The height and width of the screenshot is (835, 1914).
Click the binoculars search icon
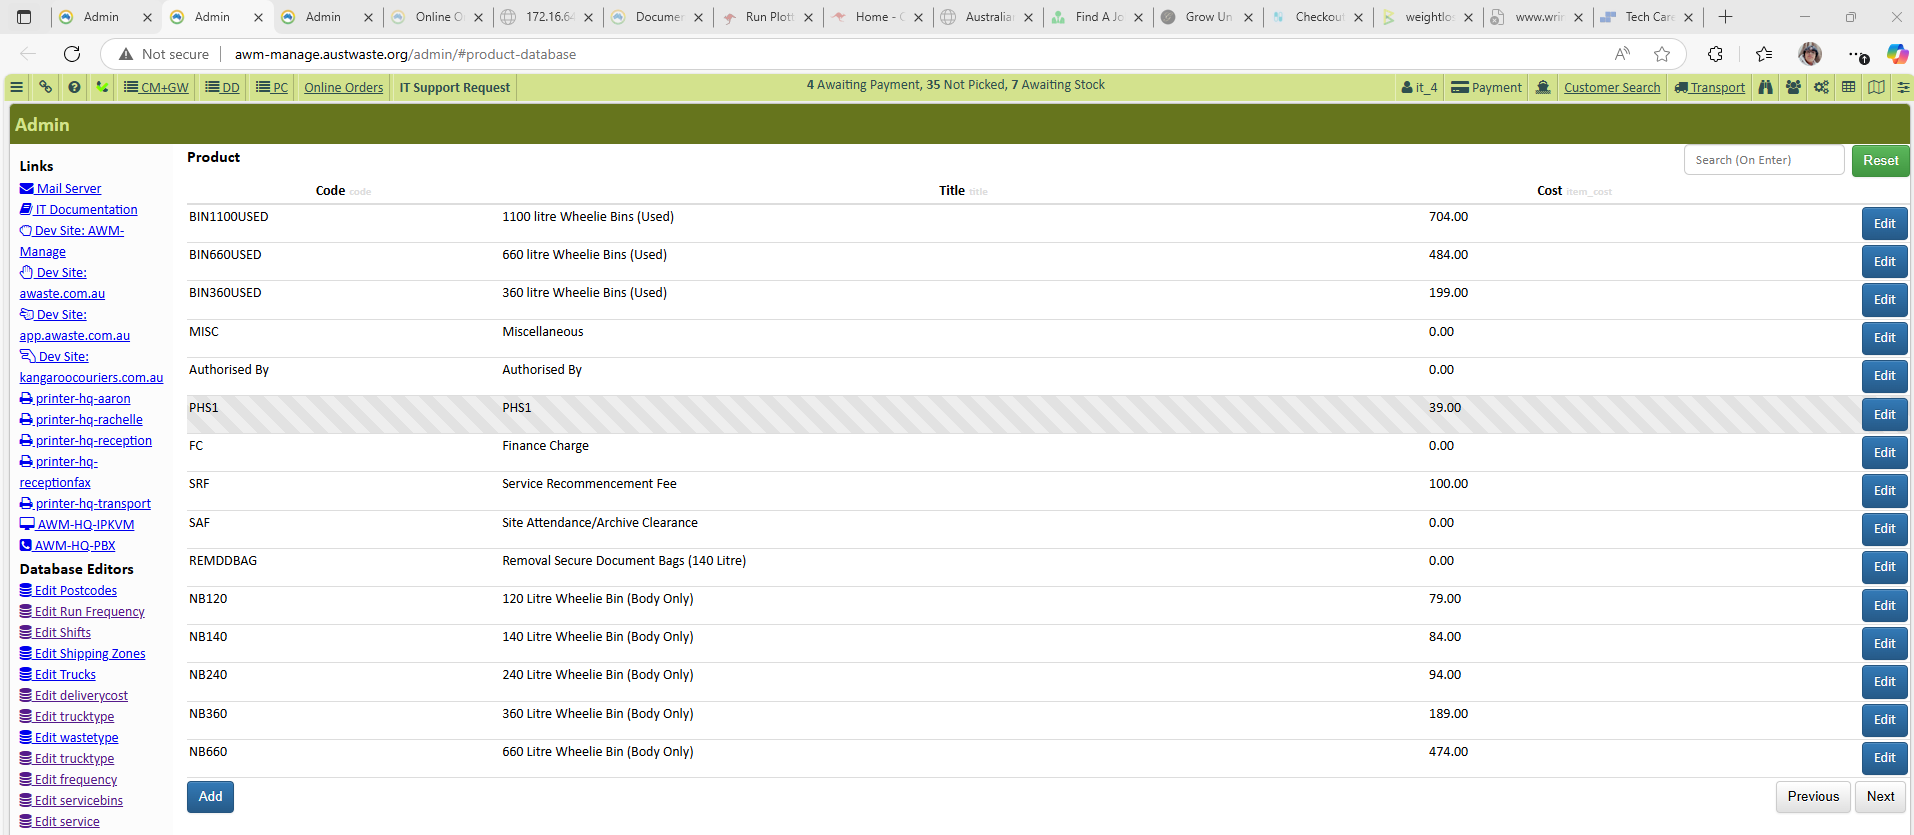click(1766, 87)
